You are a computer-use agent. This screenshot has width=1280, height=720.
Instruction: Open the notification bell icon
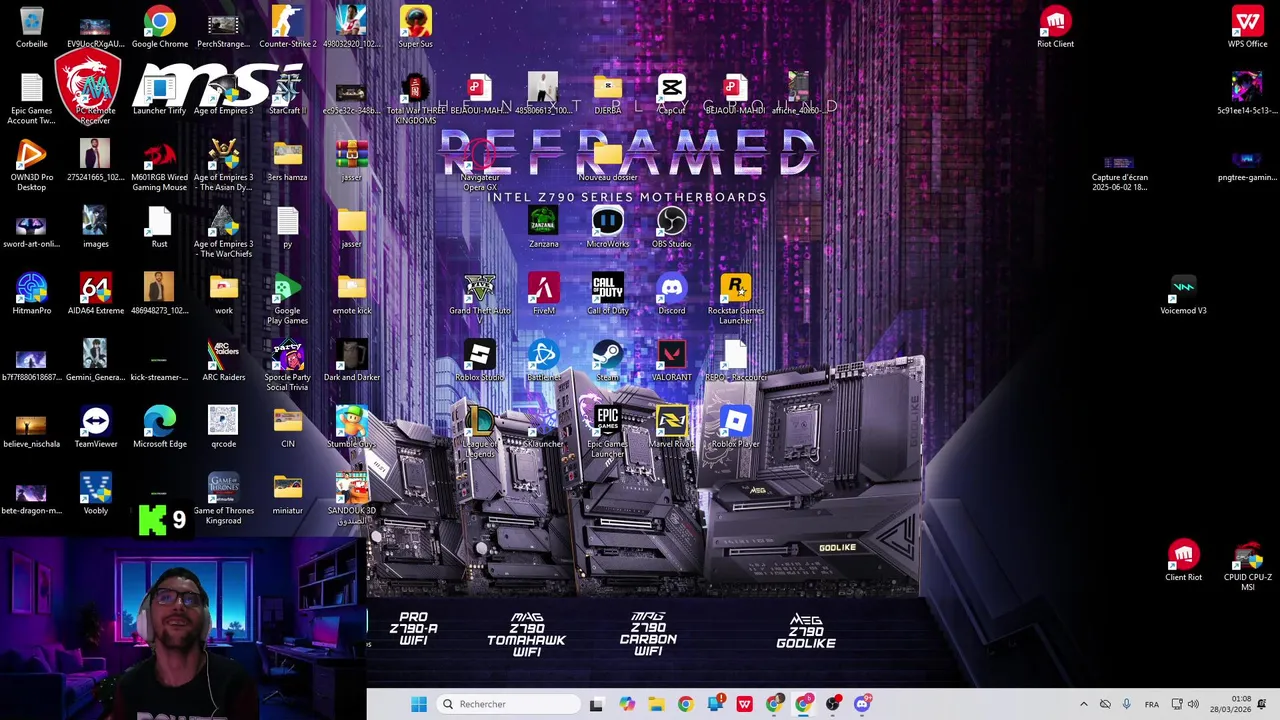tap(1261, 704)
